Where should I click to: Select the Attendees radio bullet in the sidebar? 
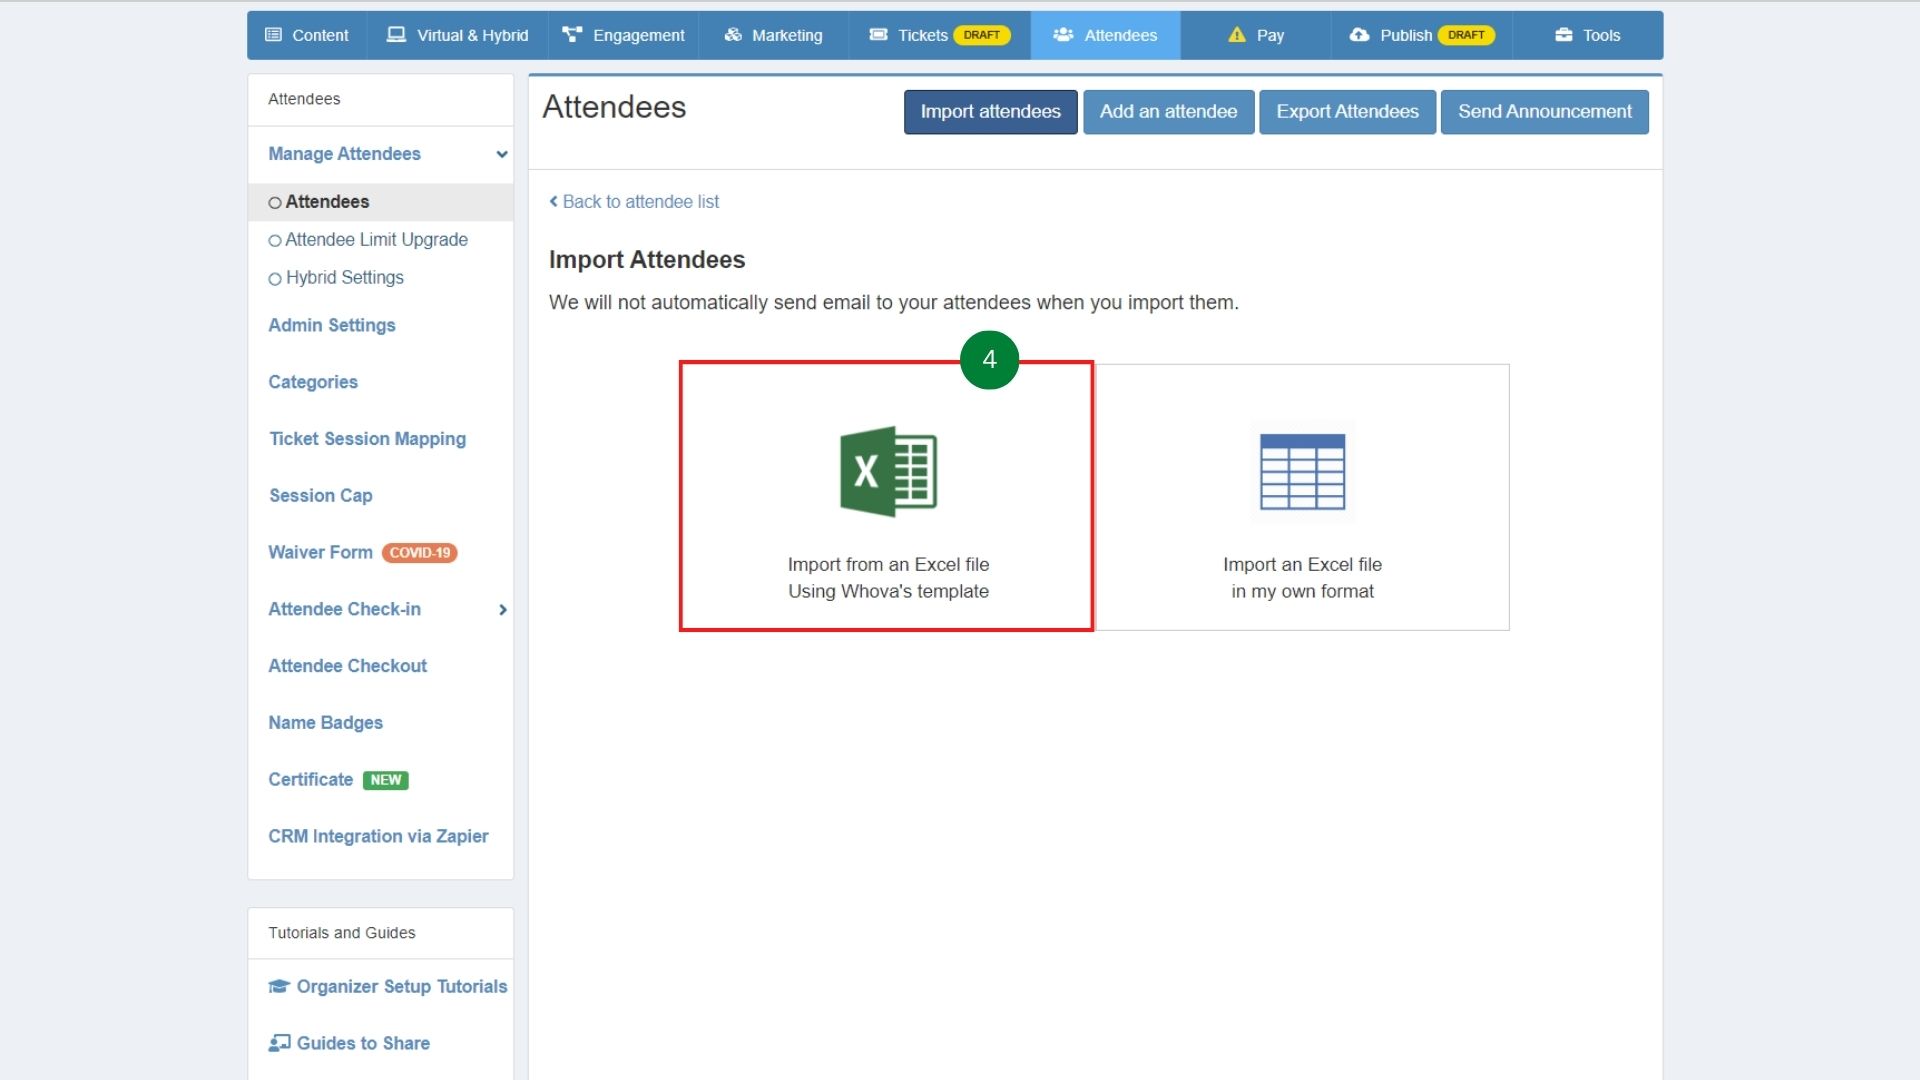coord(274,202)
